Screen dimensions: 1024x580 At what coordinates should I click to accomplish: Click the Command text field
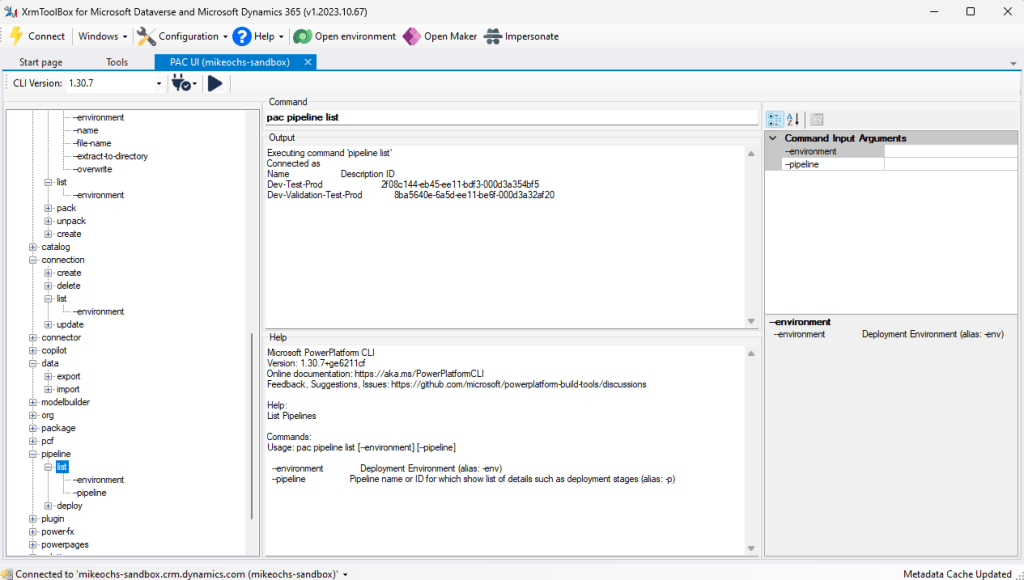[511, 118]
